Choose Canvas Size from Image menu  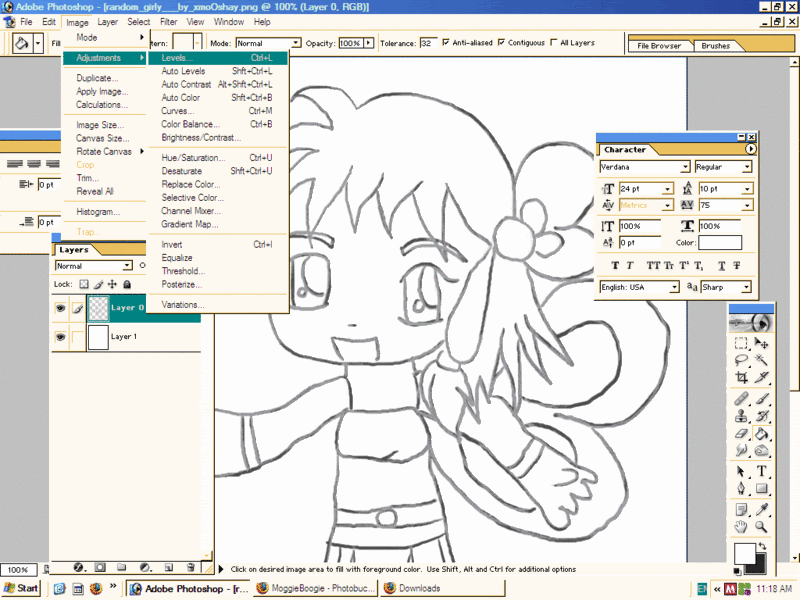(104, 138)
